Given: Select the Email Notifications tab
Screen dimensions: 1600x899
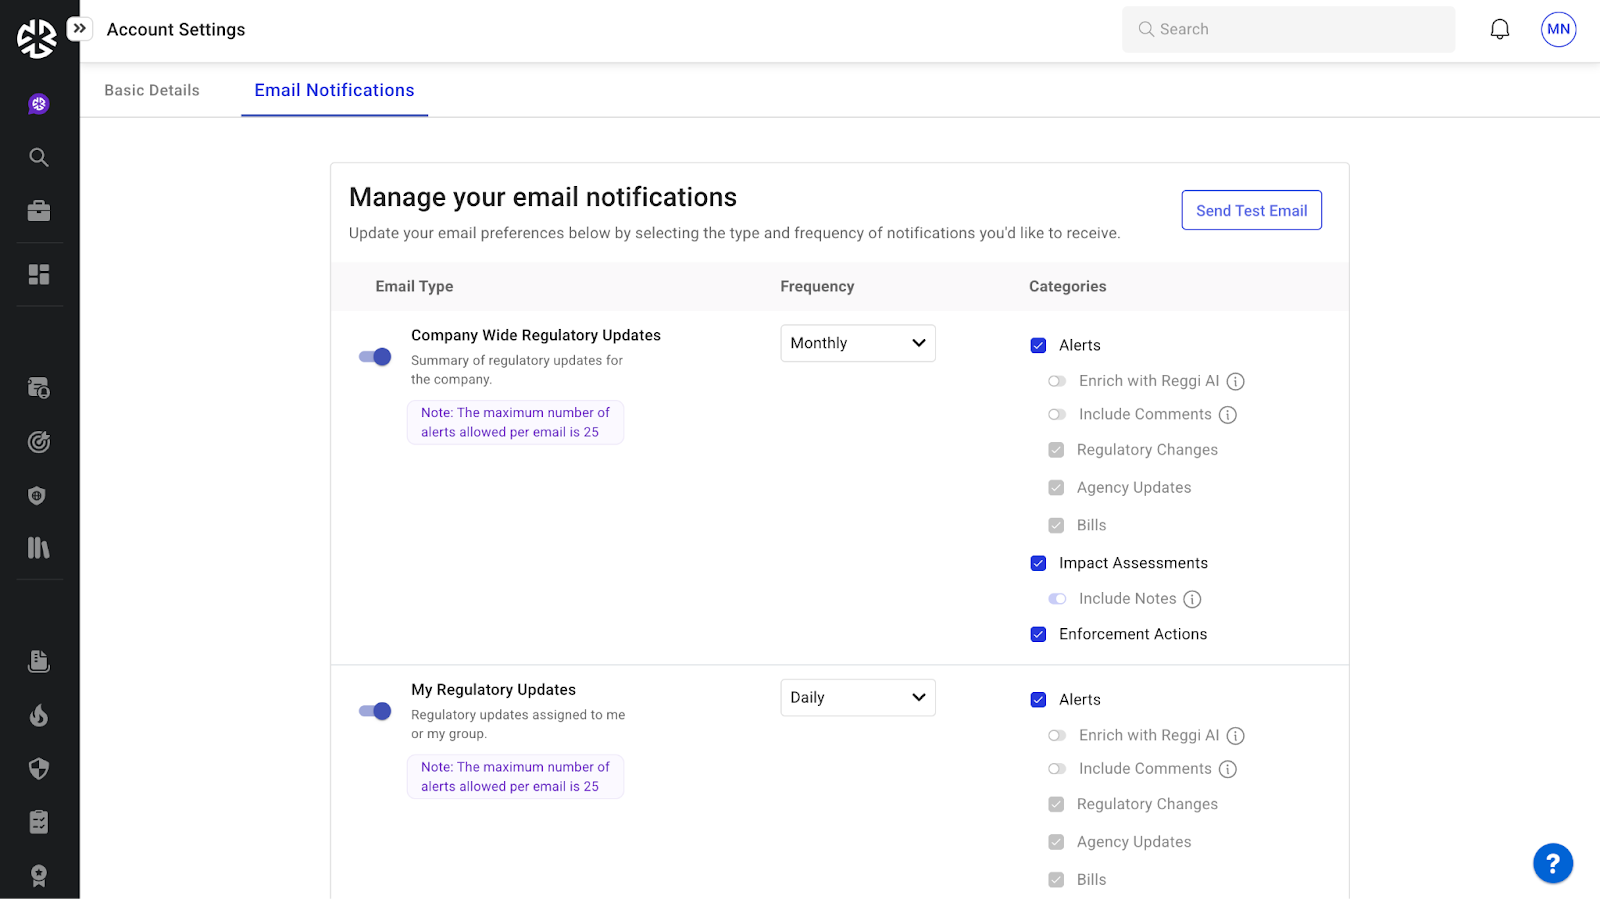Looking at the screenshot, I should [334, 90].
